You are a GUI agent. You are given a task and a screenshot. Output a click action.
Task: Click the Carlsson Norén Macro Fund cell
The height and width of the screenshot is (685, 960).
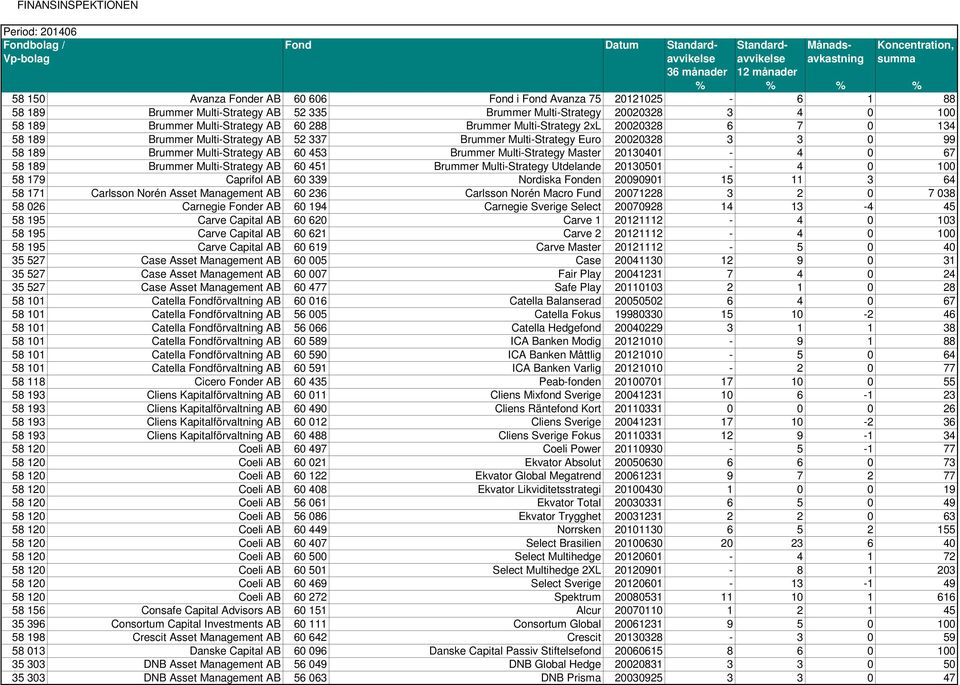533,193
